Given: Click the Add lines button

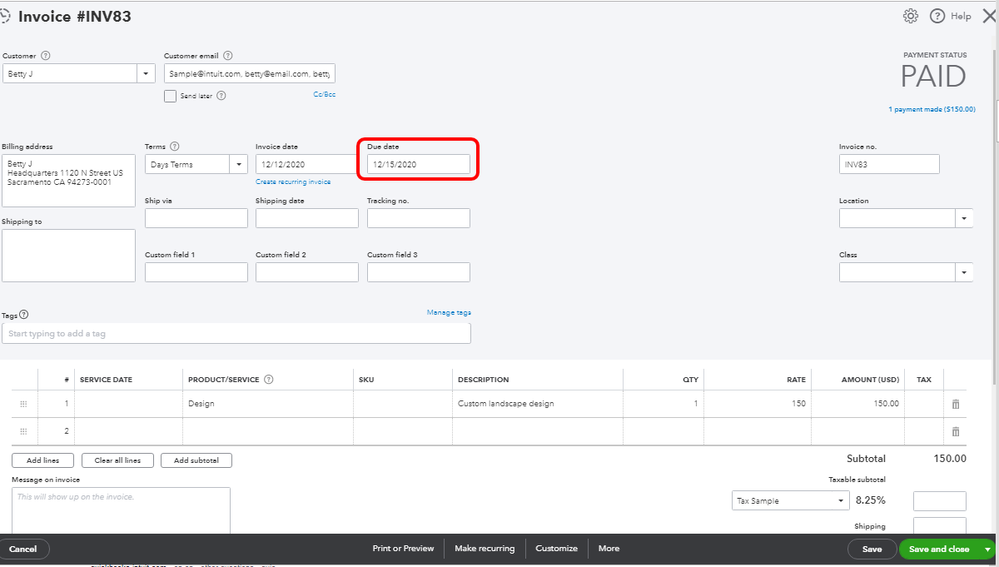Looking at the screenshot, I should point(42,460).
